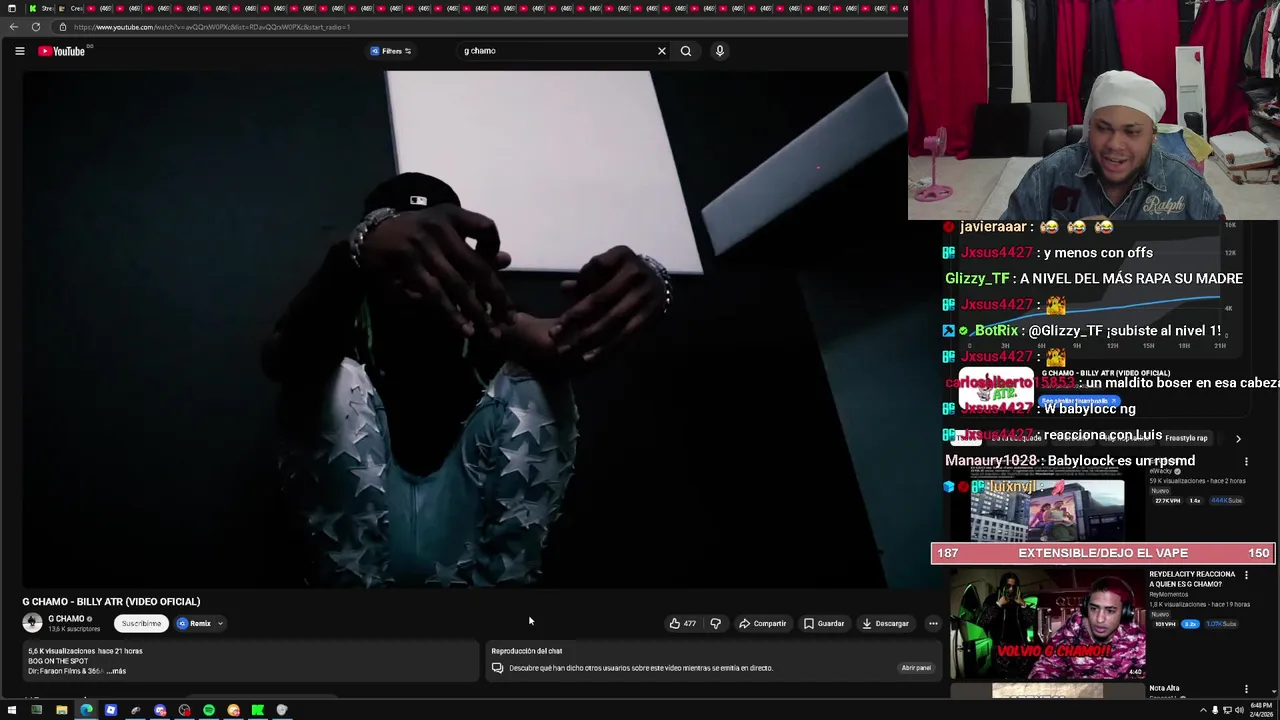Open the G CHAMO channel avatar
This screenshot has width=1280, height=720.
pyautogui.click(x=32, y=623)
